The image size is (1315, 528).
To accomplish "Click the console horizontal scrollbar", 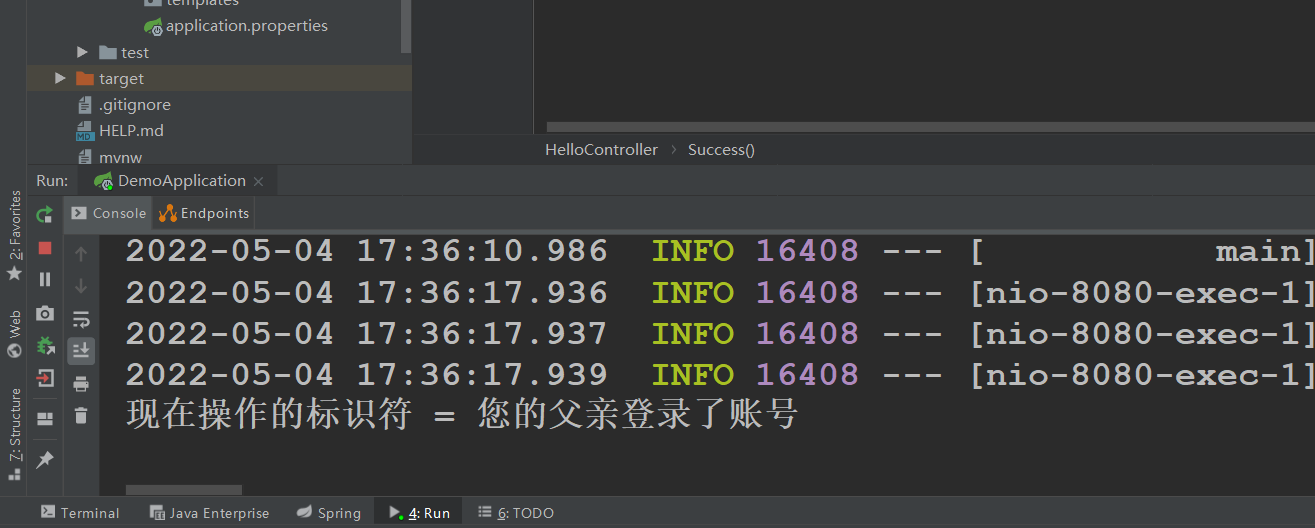I will coord(184,490).
